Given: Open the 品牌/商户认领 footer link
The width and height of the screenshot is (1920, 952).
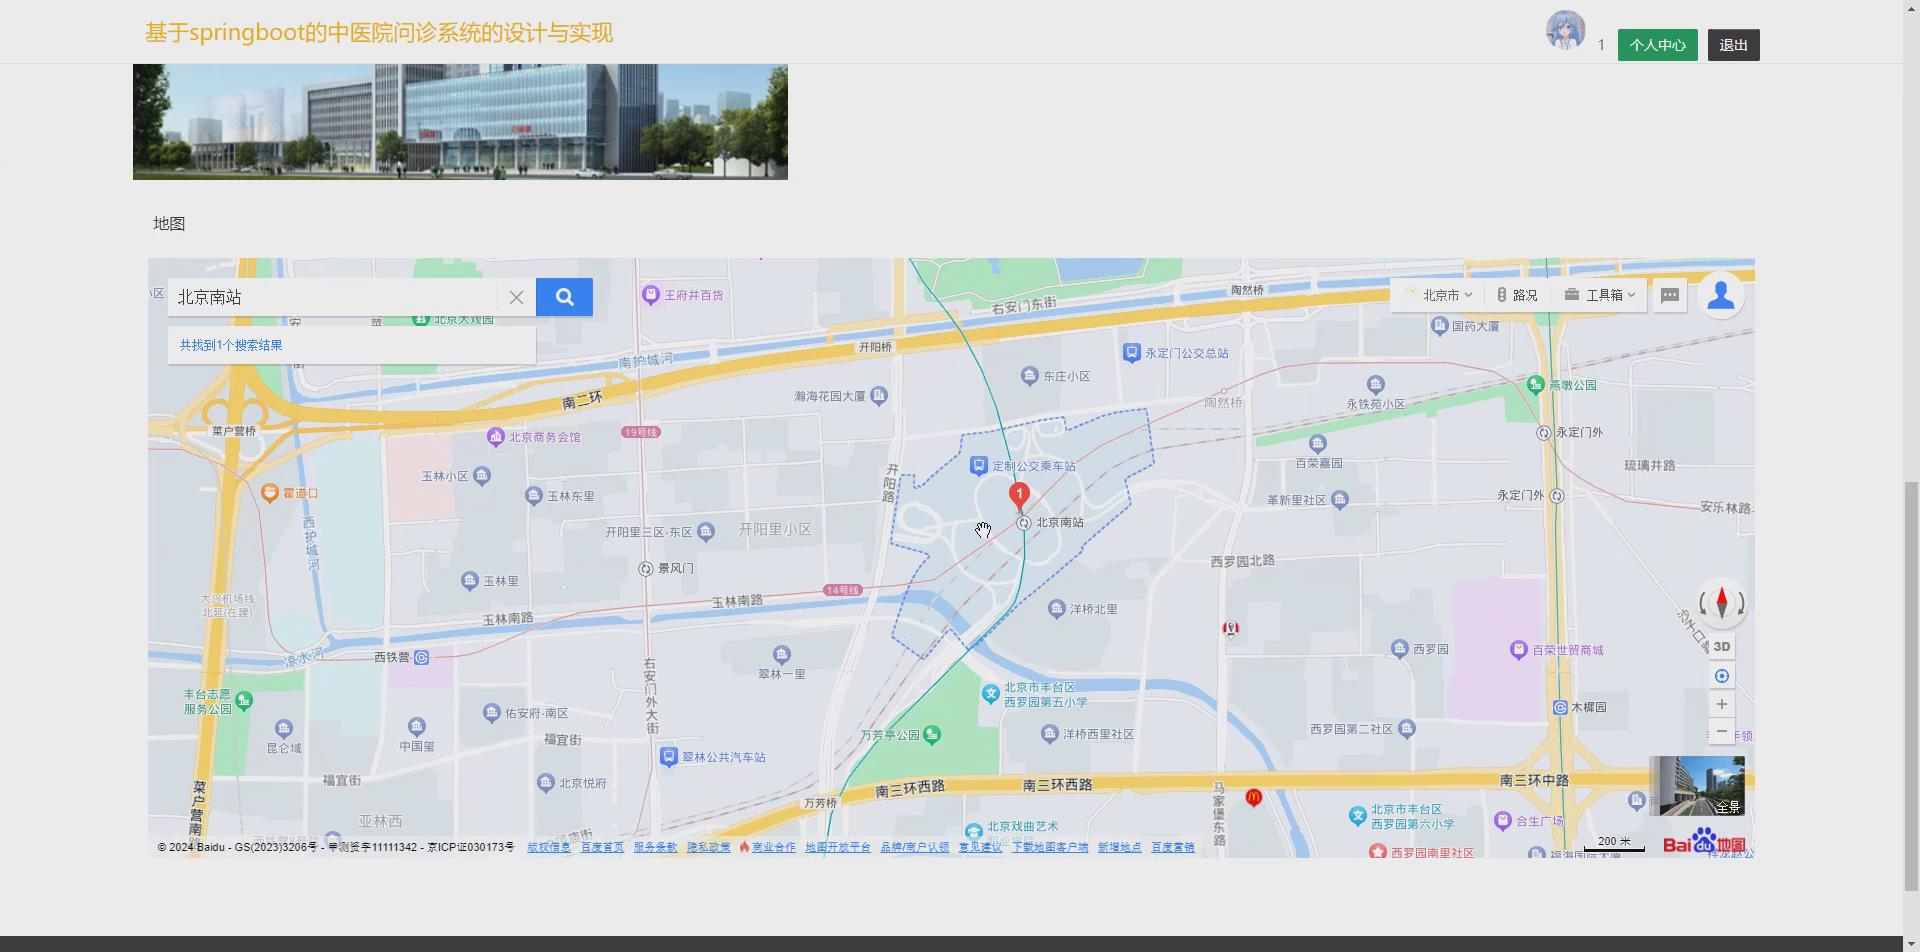Looking at the screenshot, I should click(914, 847).
